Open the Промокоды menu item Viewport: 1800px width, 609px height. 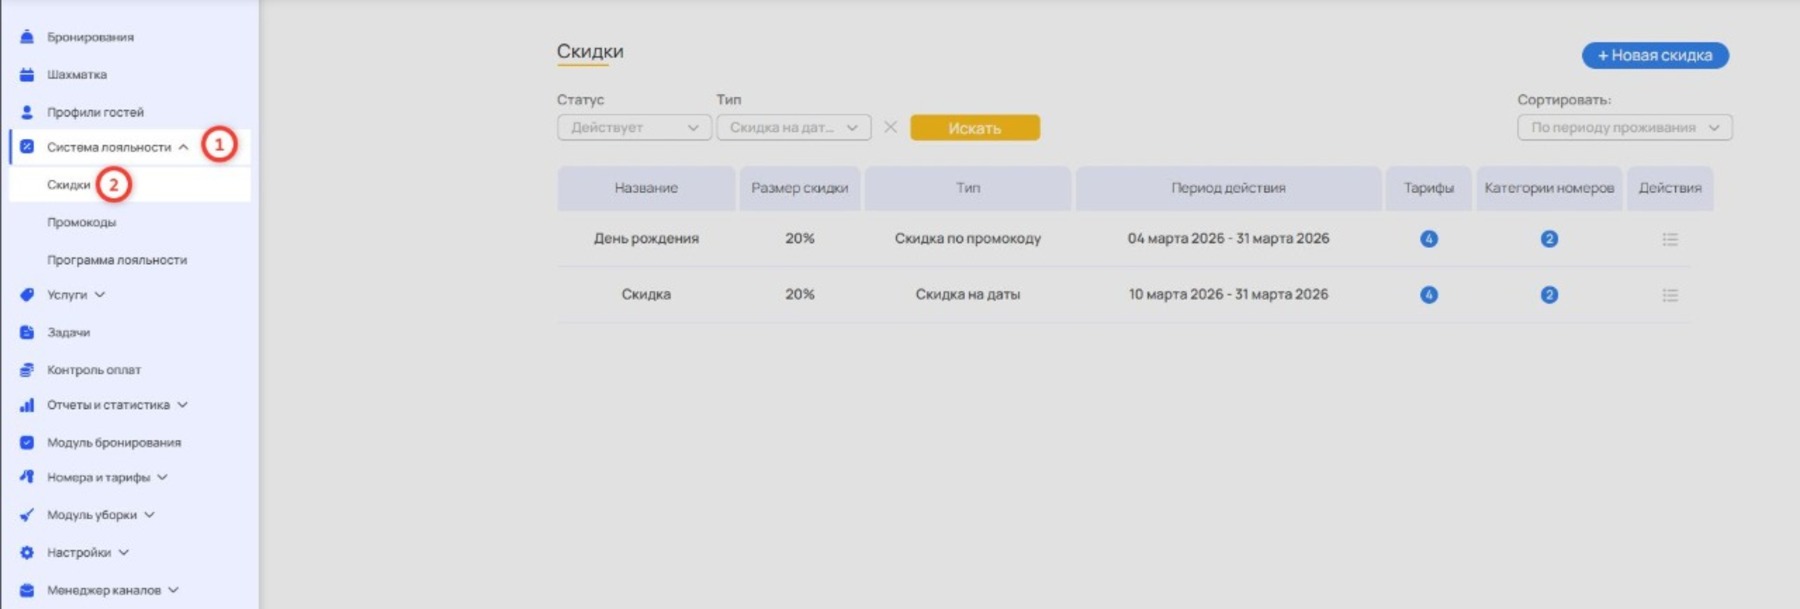click(x=81, y=222)
